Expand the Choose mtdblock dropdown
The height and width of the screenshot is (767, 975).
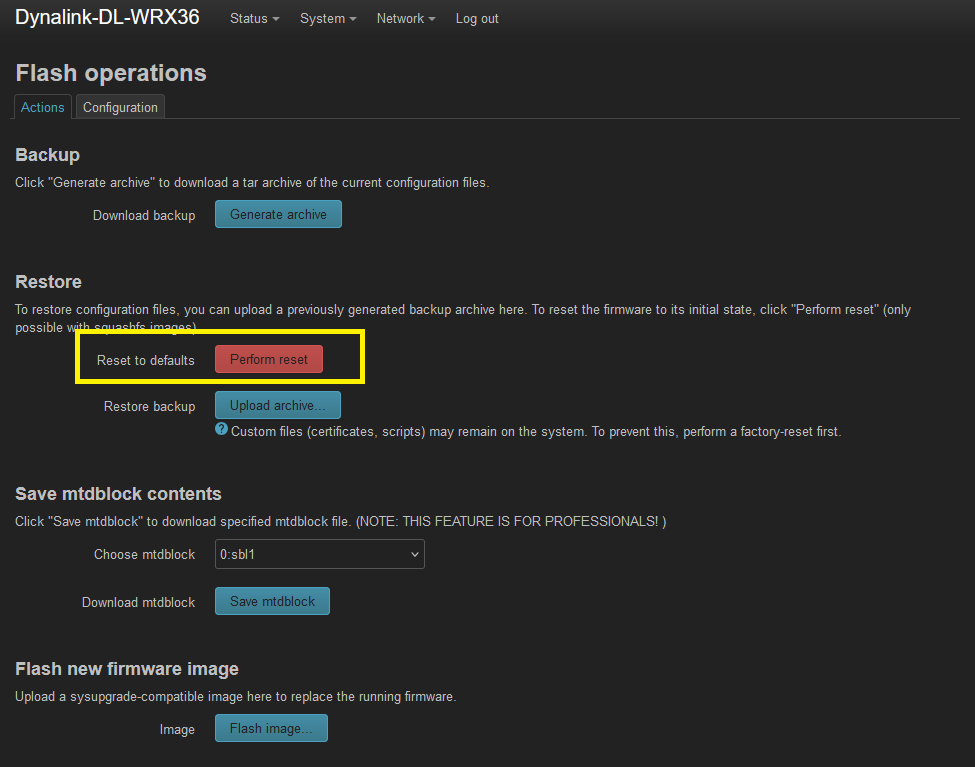click(320, 554)
